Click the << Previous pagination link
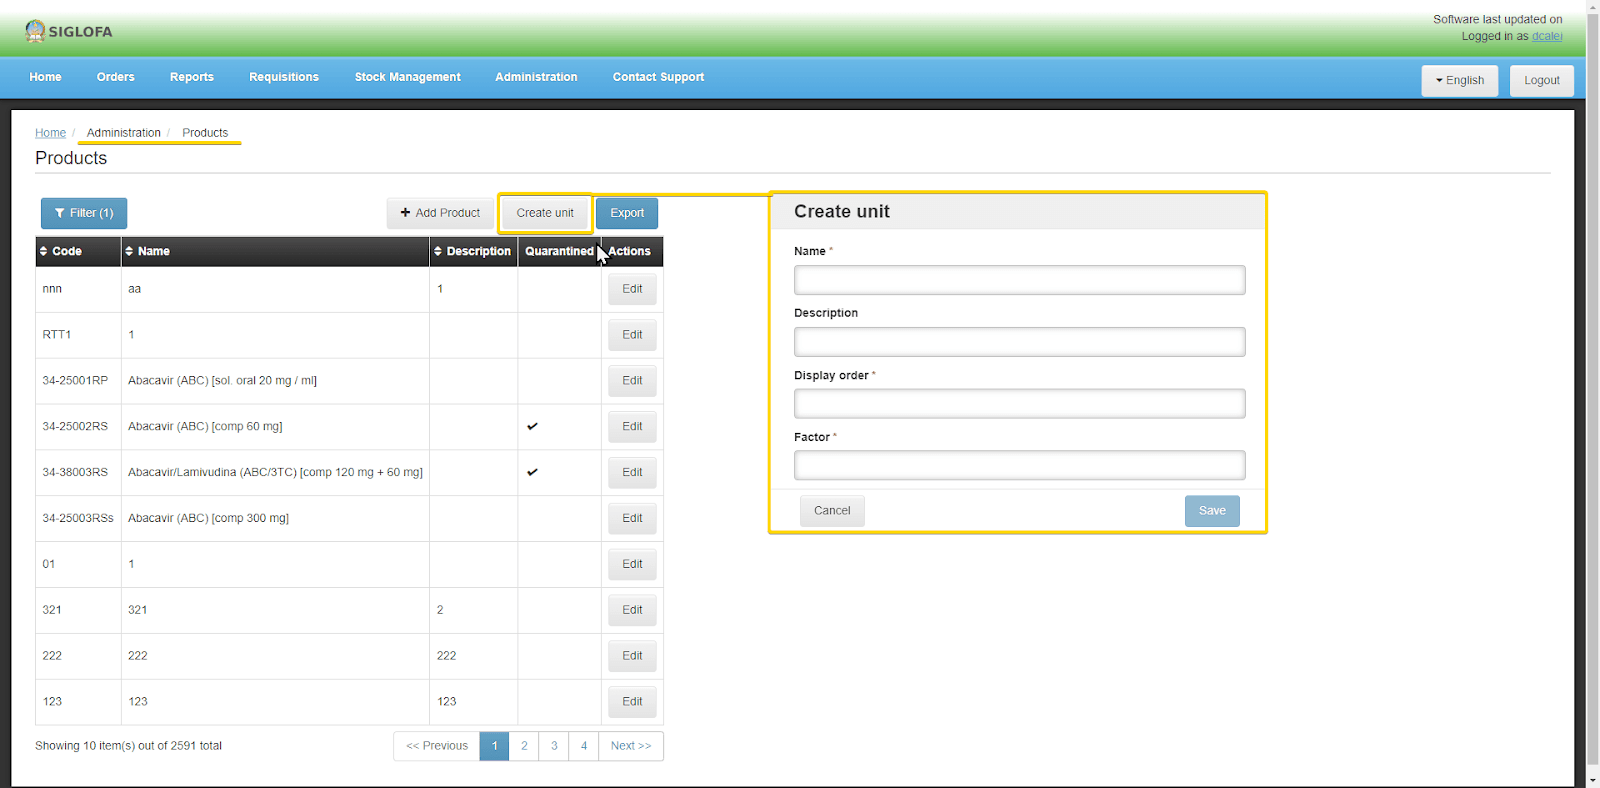 pyautogui.click(x=437, y=746)
